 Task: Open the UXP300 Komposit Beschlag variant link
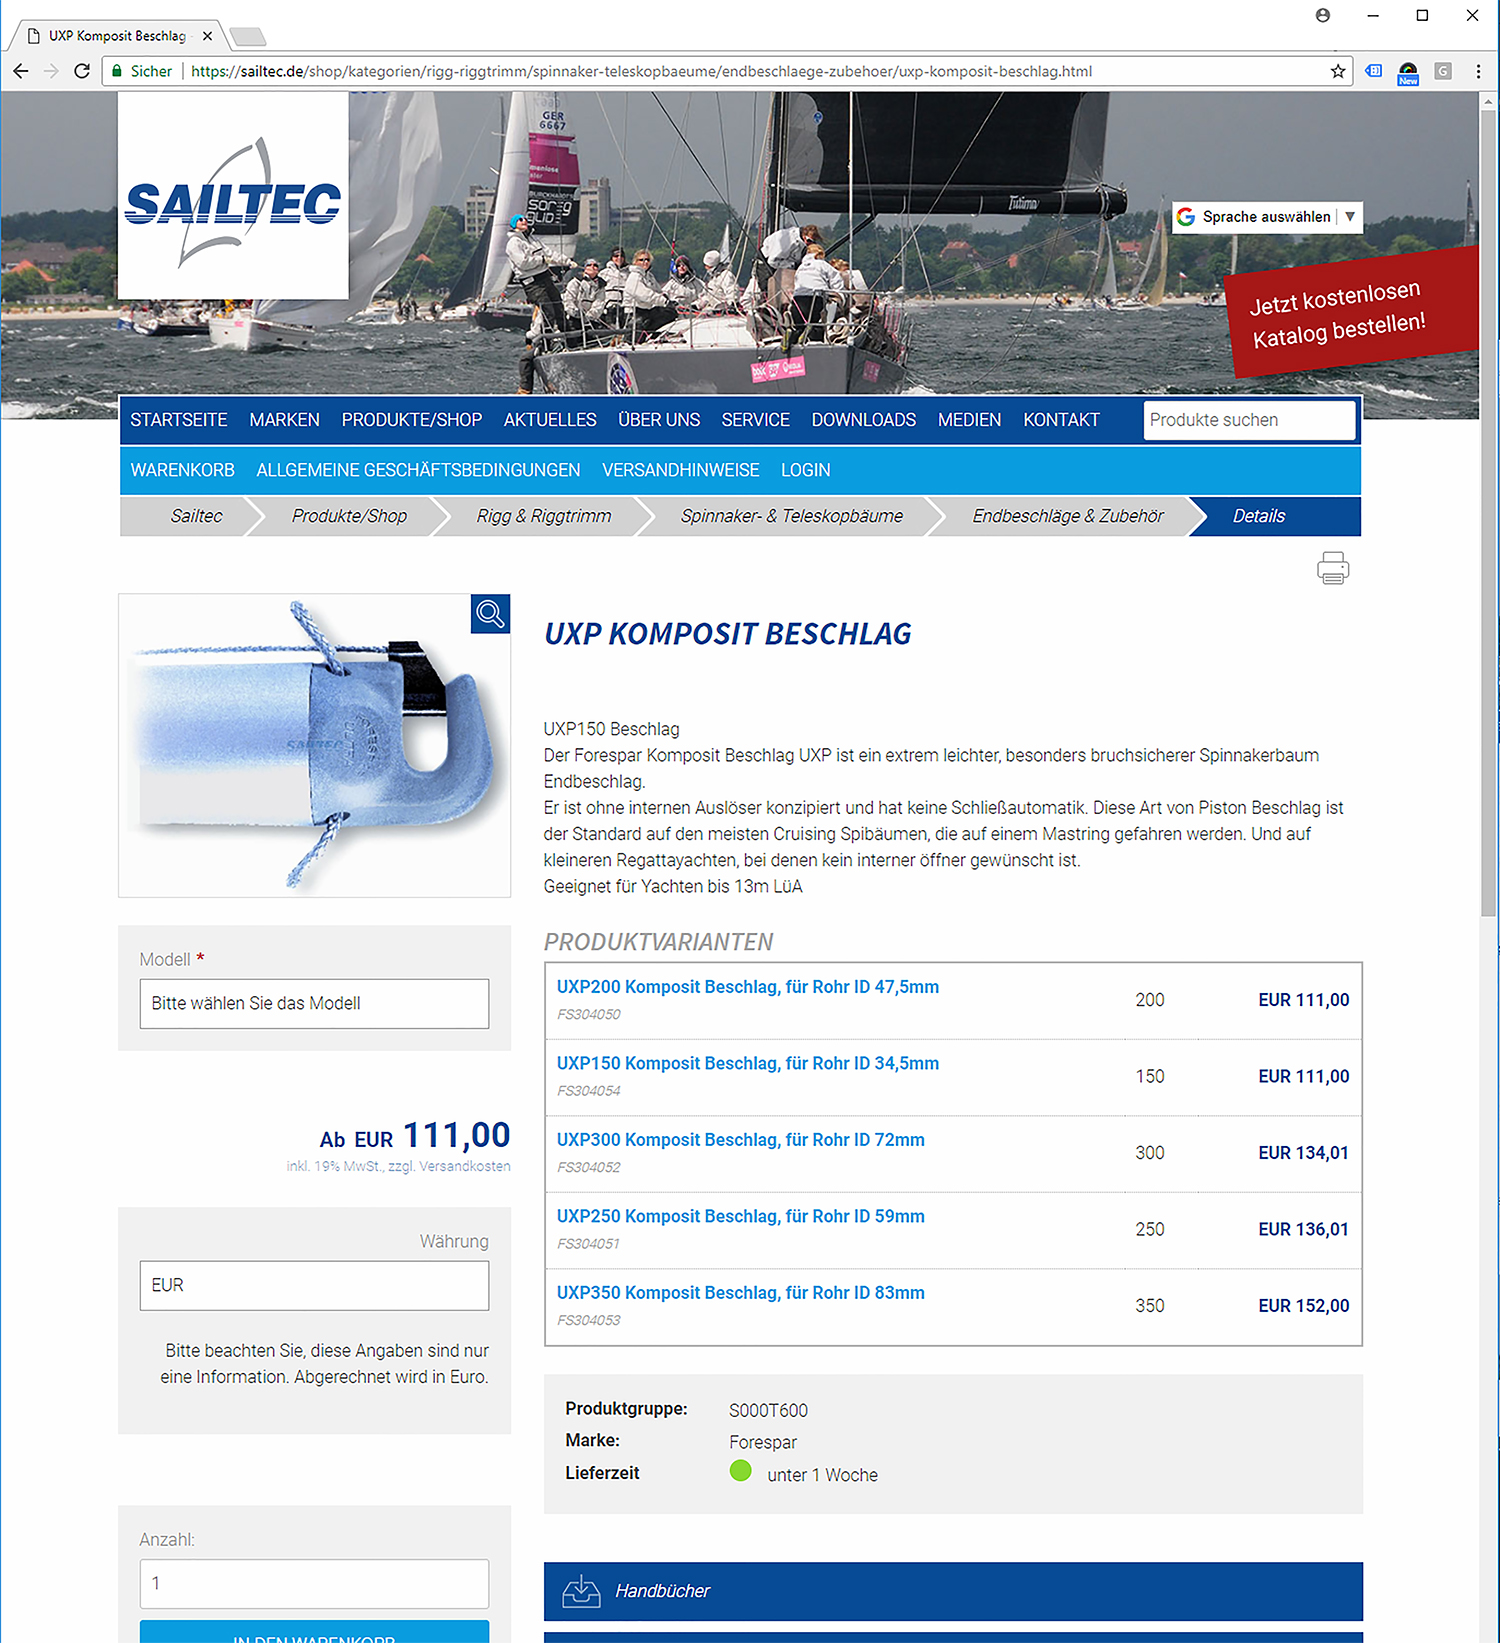coord(740,1140)
